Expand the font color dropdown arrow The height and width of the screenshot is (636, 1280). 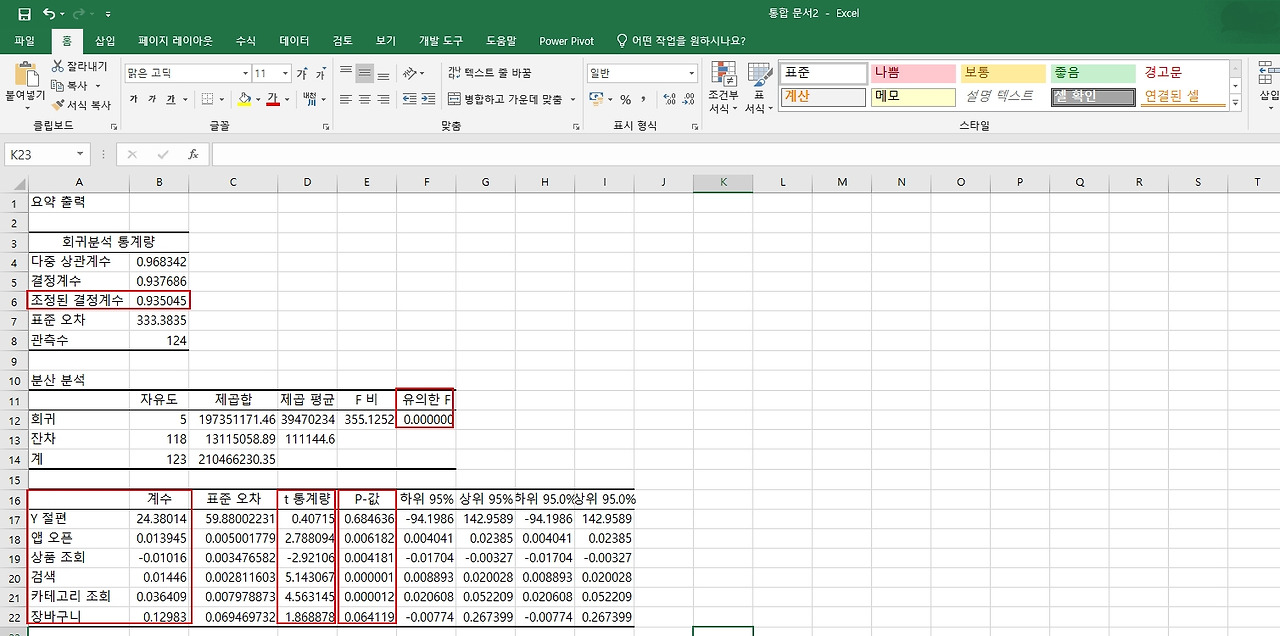point(285,99)
